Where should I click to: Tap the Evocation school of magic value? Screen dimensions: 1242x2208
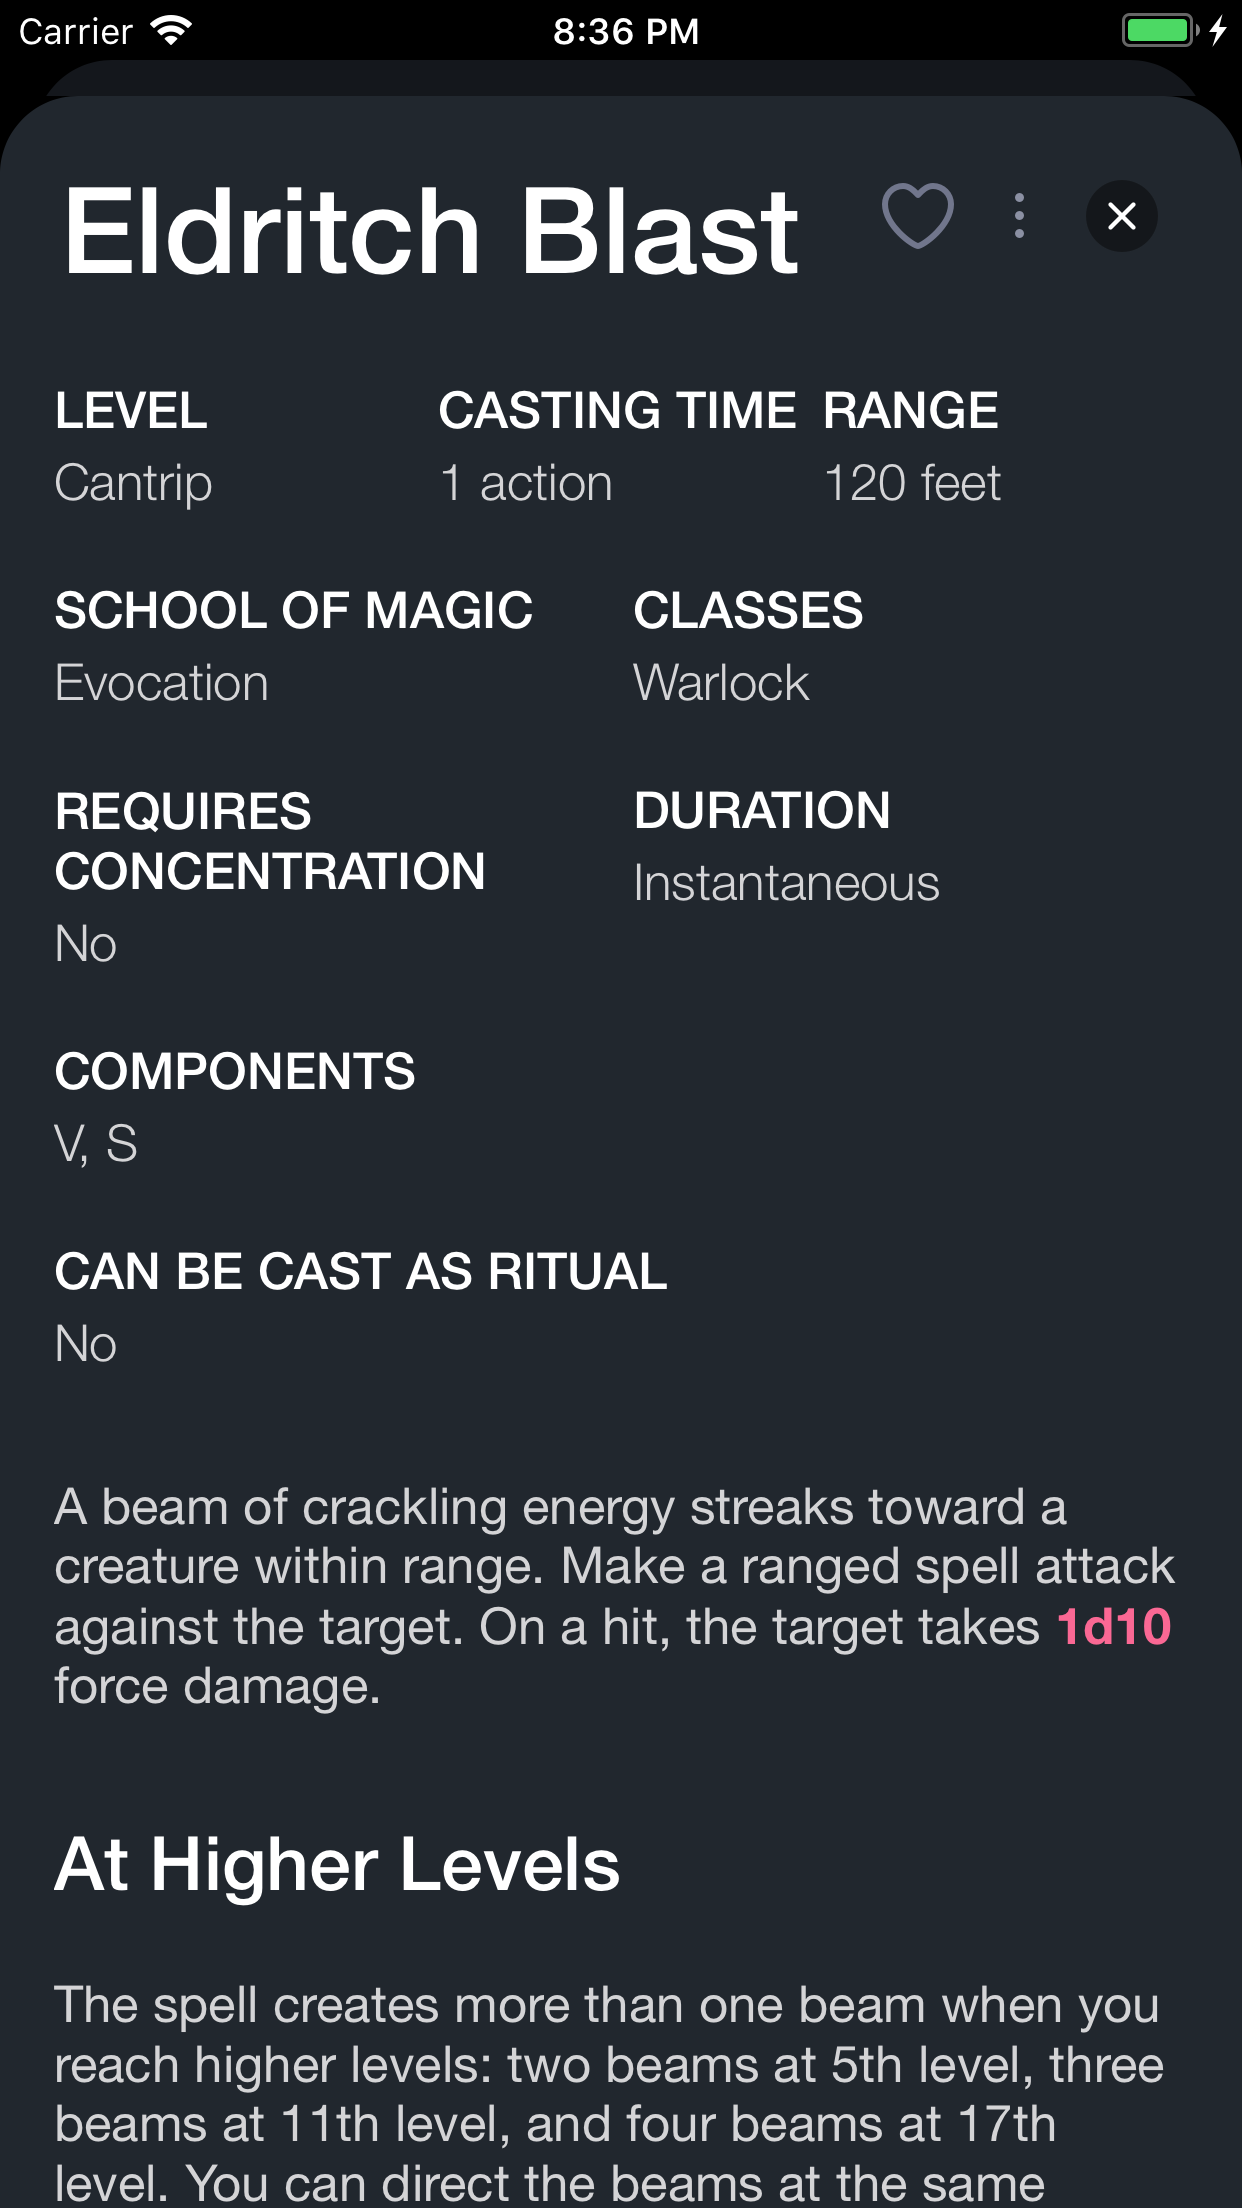point(162,684)
